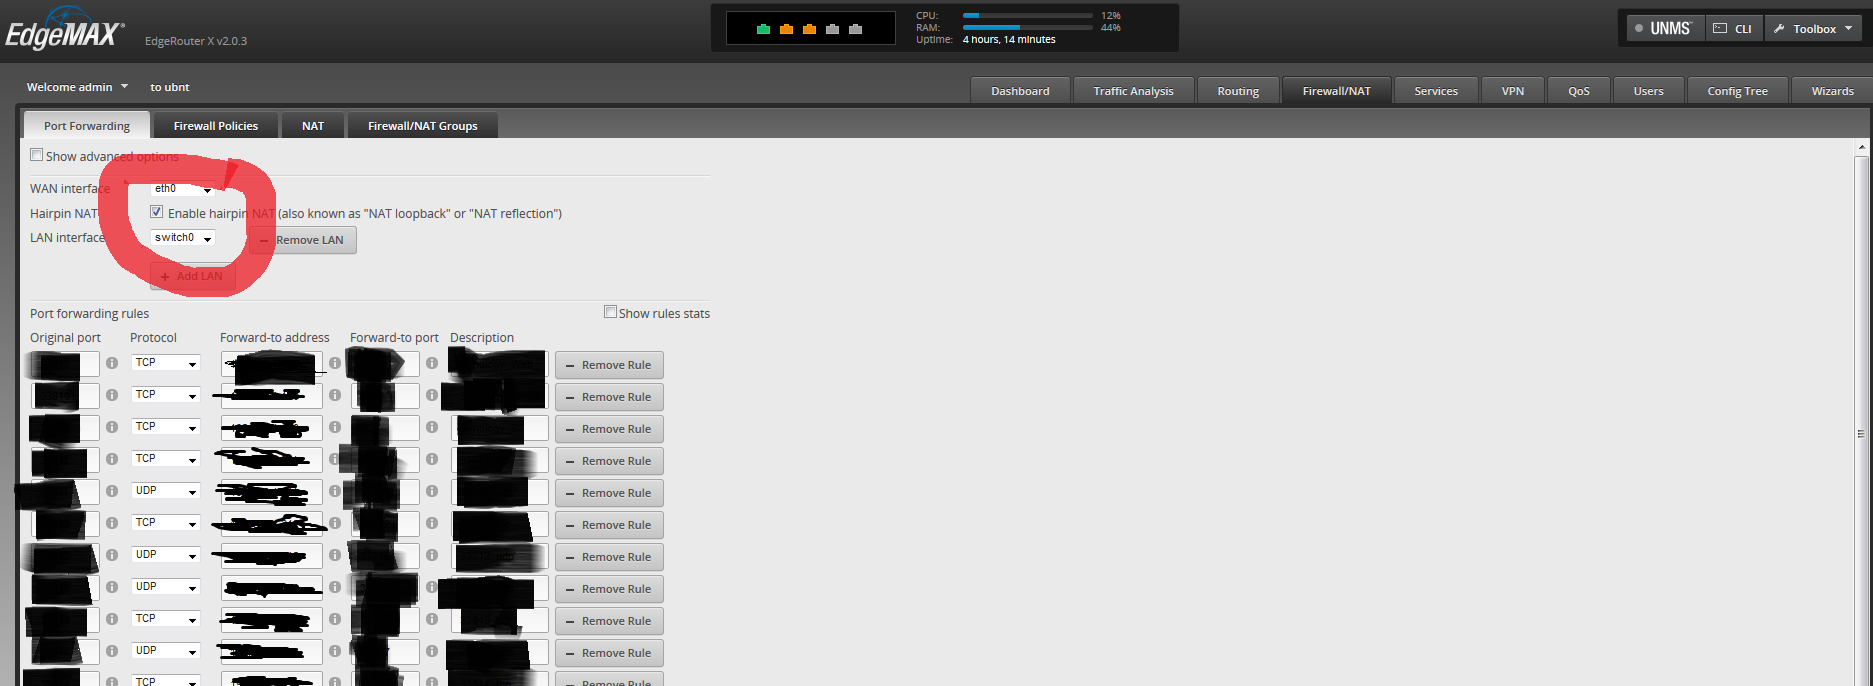
Task: Click the UNMS status indicator
Action: (1639, 29)
